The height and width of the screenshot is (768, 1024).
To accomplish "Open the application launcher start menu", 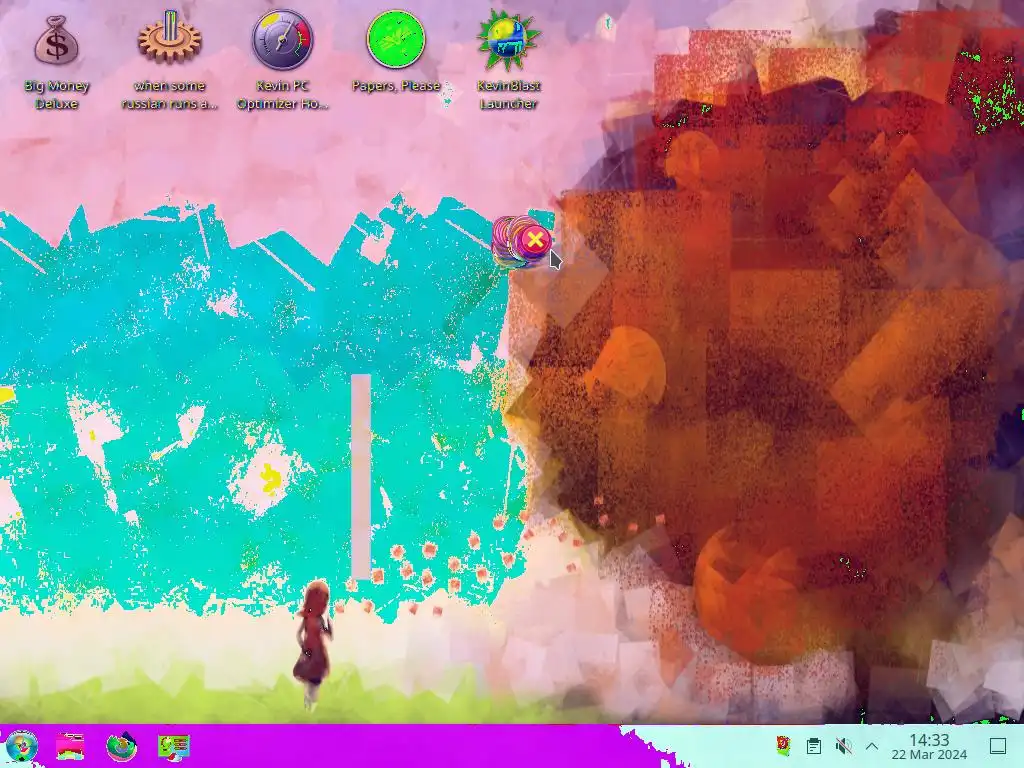I will point(21,746).
